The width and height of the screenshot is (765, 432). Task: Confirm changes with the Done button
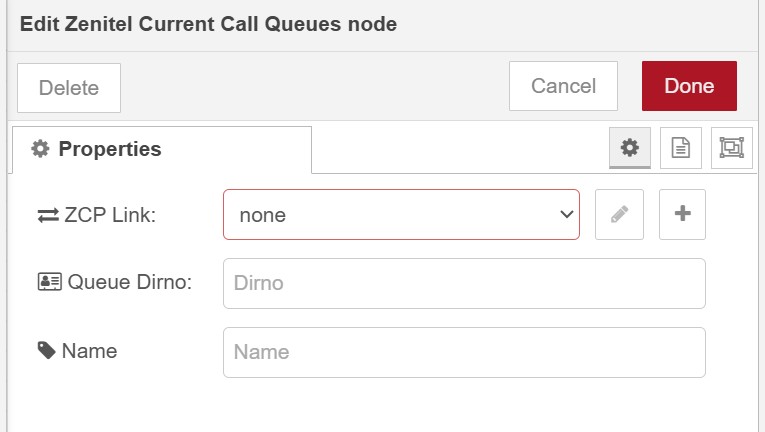tap(689, 86)
